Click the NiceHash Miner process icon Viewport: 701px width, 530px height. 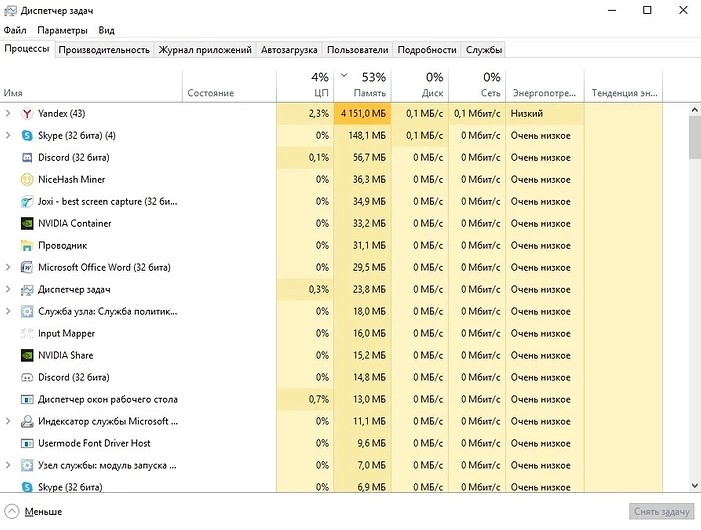point(27,180)
